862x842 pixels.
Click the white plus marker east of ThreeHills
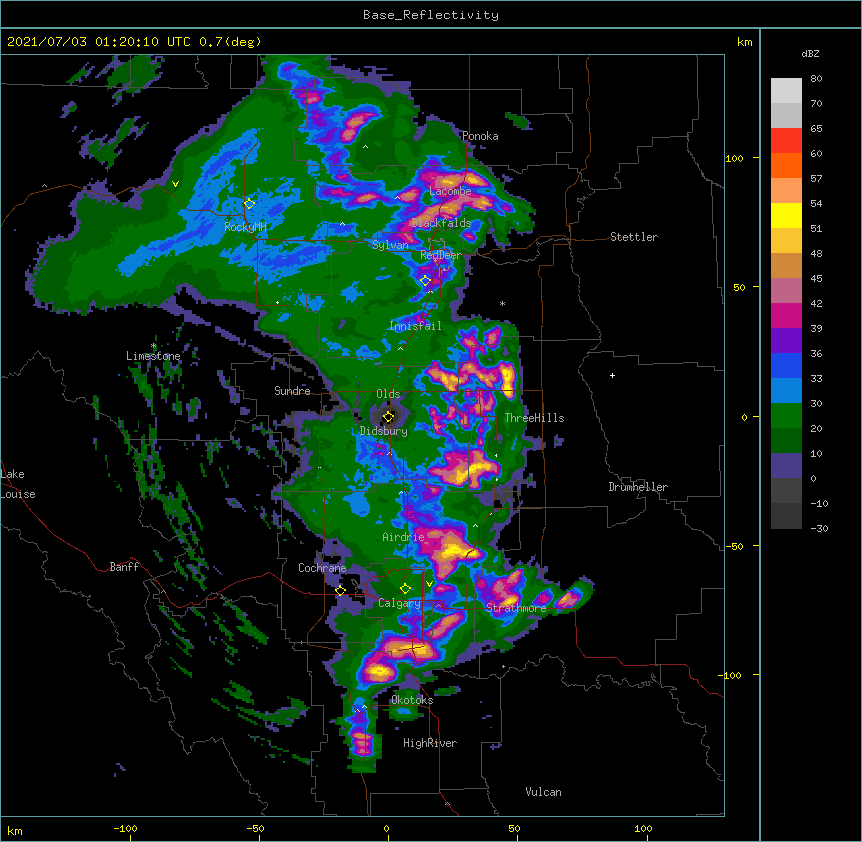(x=612, y=375)
